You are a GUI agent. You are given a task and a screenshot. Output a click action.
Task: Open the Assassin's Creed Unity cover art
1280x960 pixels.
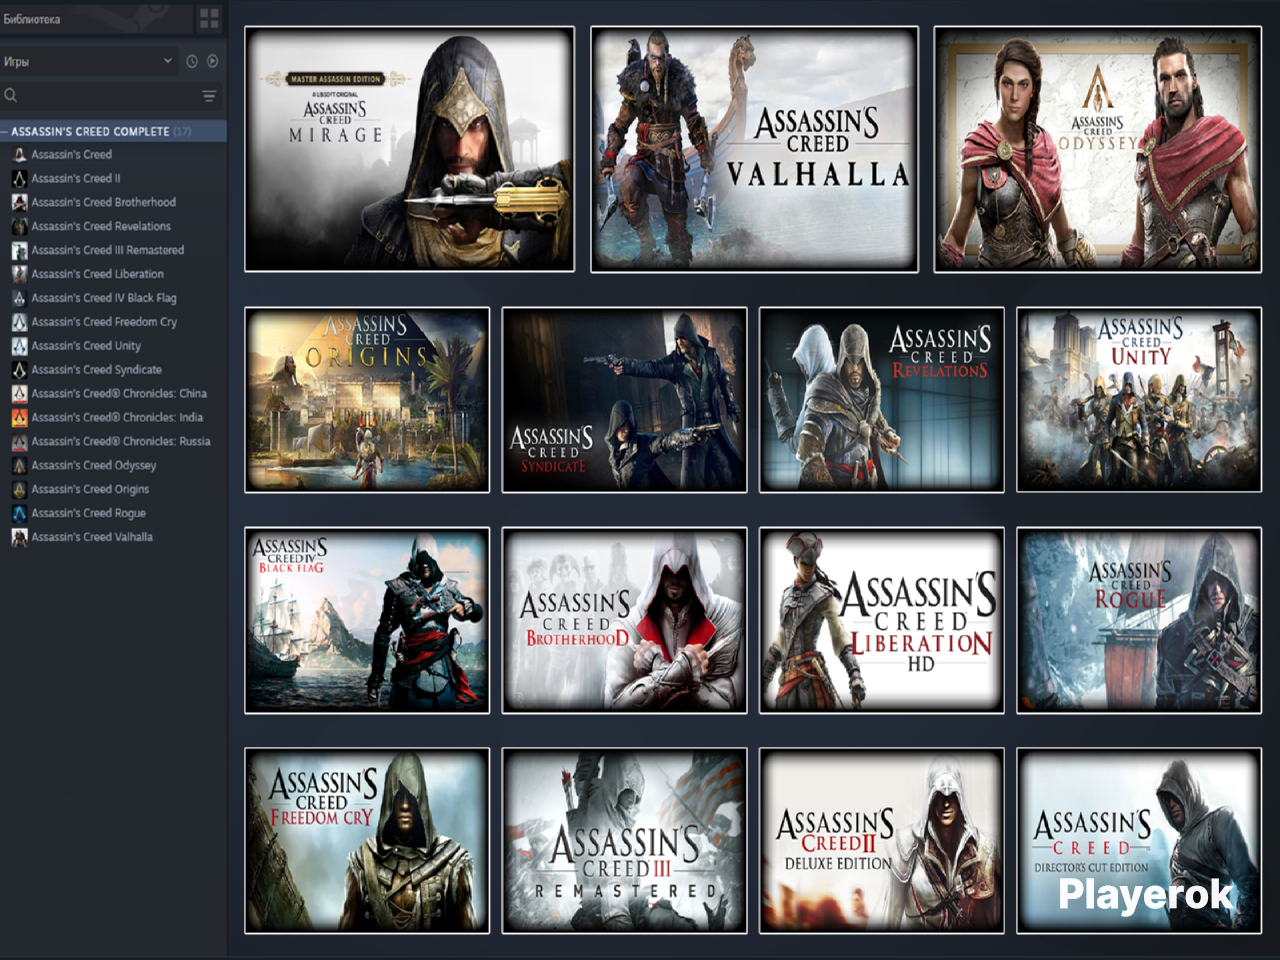pos(1139,400)
